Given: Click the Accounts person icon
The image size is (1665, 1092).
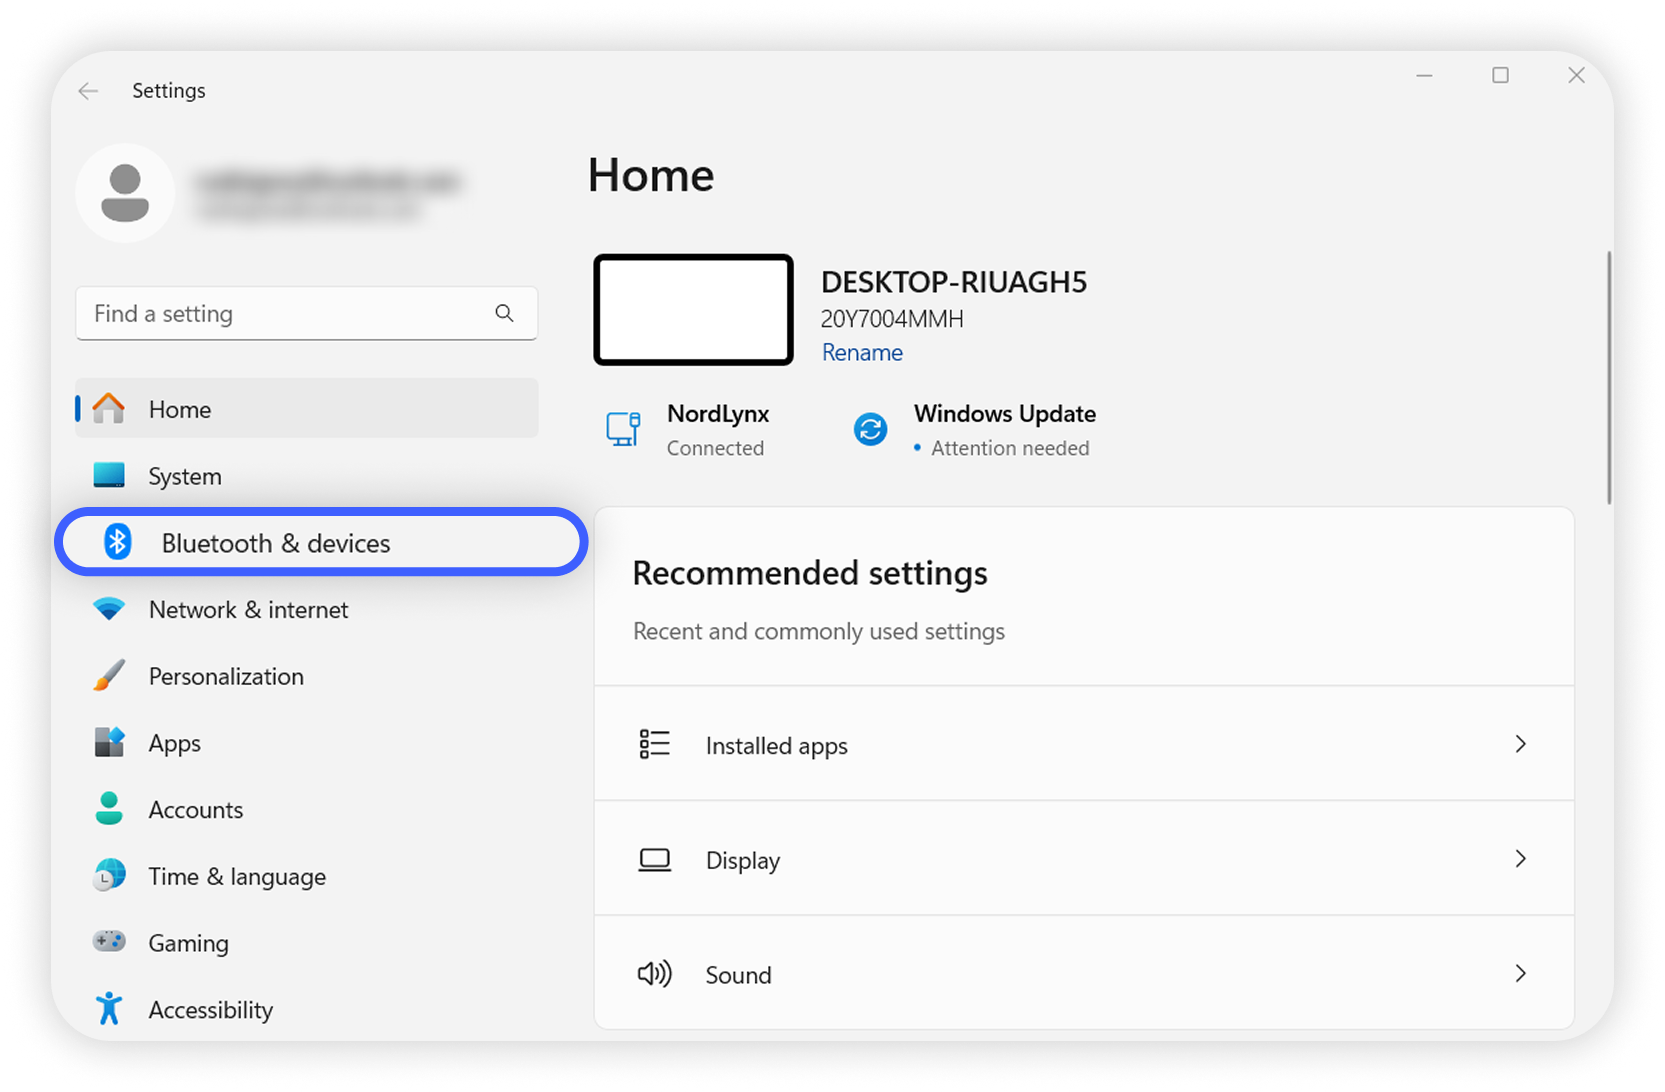Looking at the screenshot, I should (x=110, y=809).
